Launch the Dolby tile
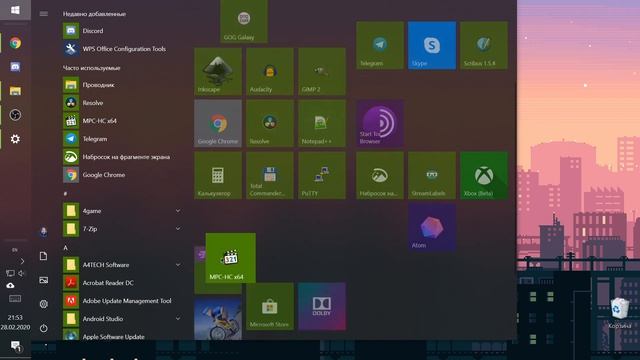This screenshot has height=360, width=640. 322,306
